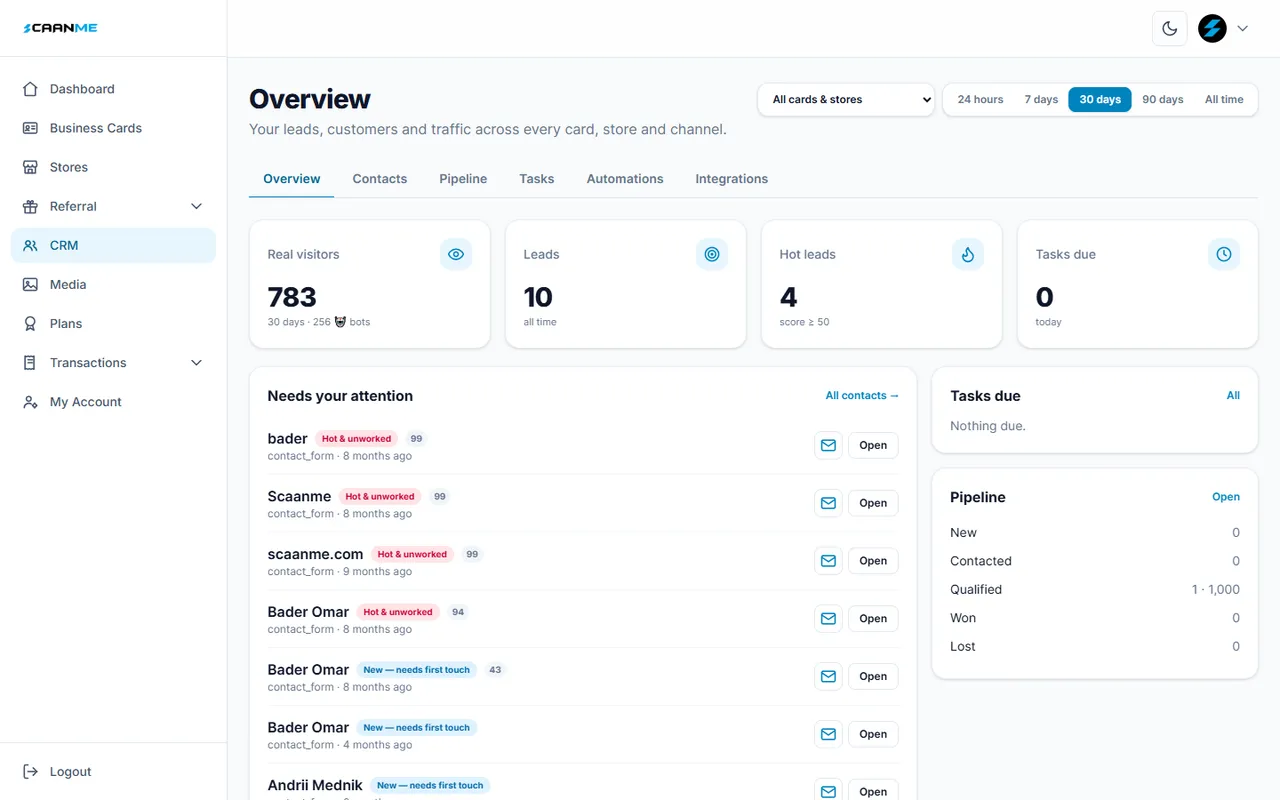Go to Dashboard via its house icon
Image resolution: width=1280 pixels, height=800 pixels.
pyautogui.click(x=31, y=89)
